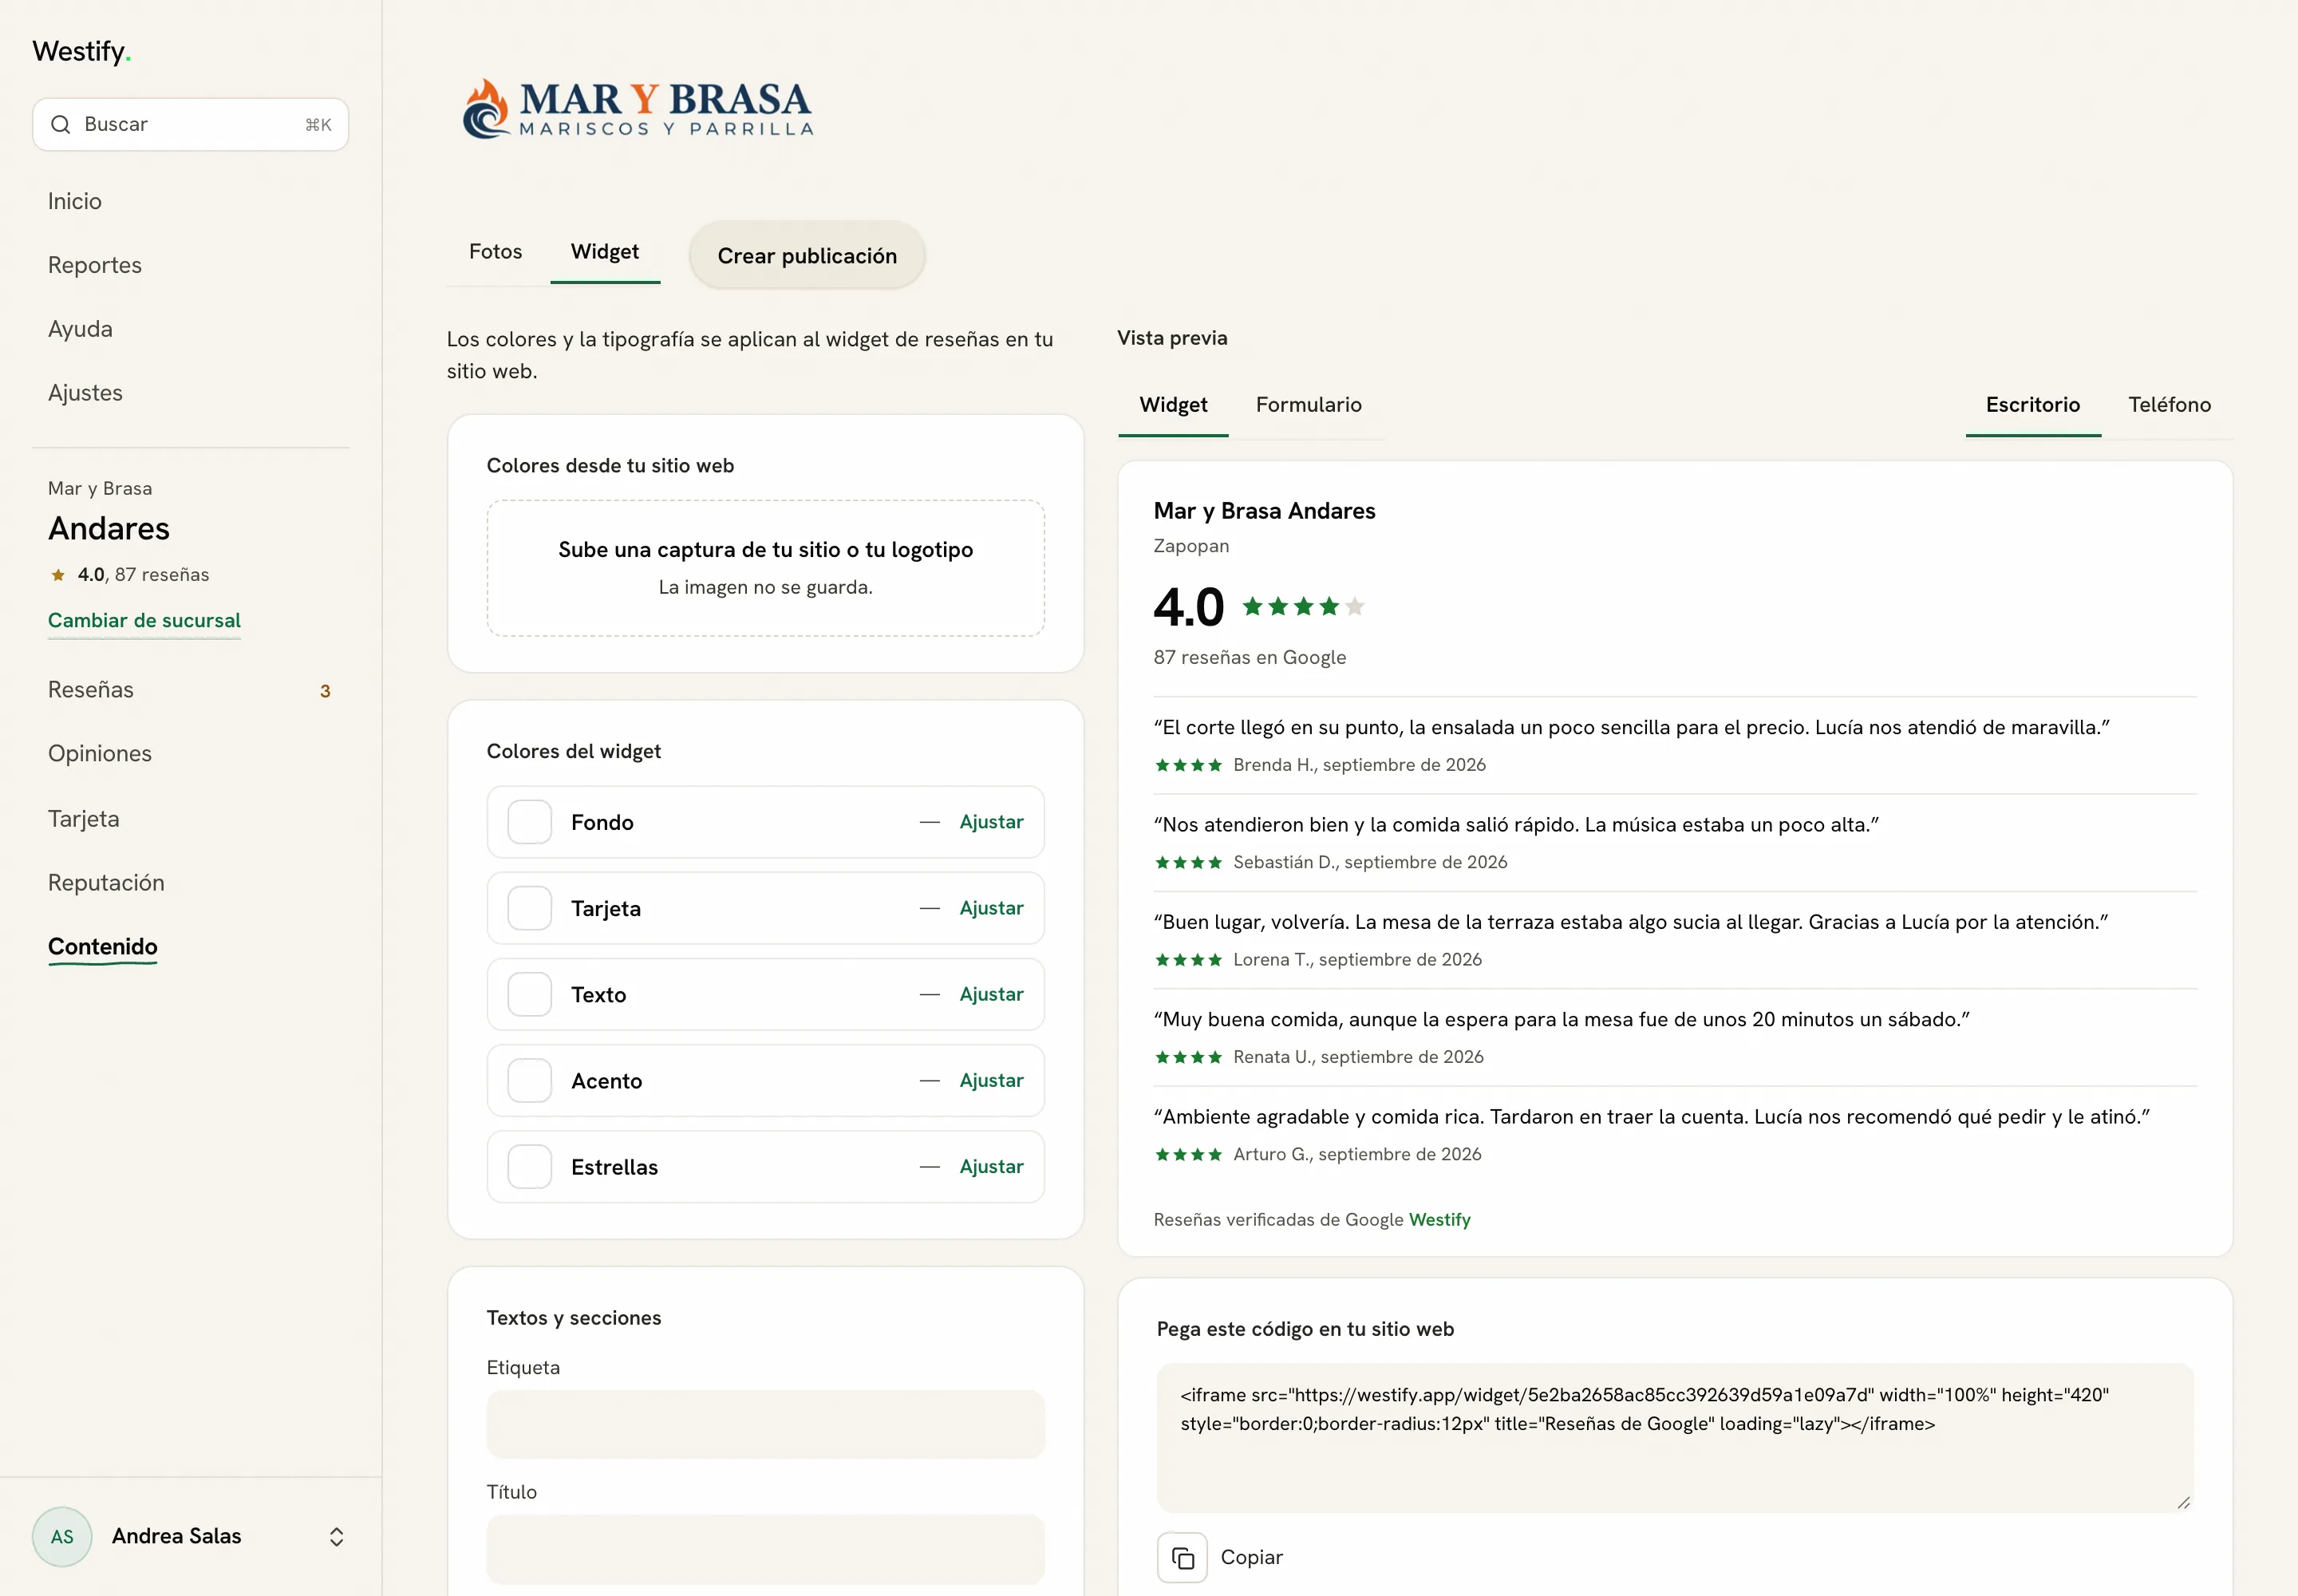This screenshot has height=1596, width=2298.
Task: Open Reputación in the sidebar
Action: point(106,883)
